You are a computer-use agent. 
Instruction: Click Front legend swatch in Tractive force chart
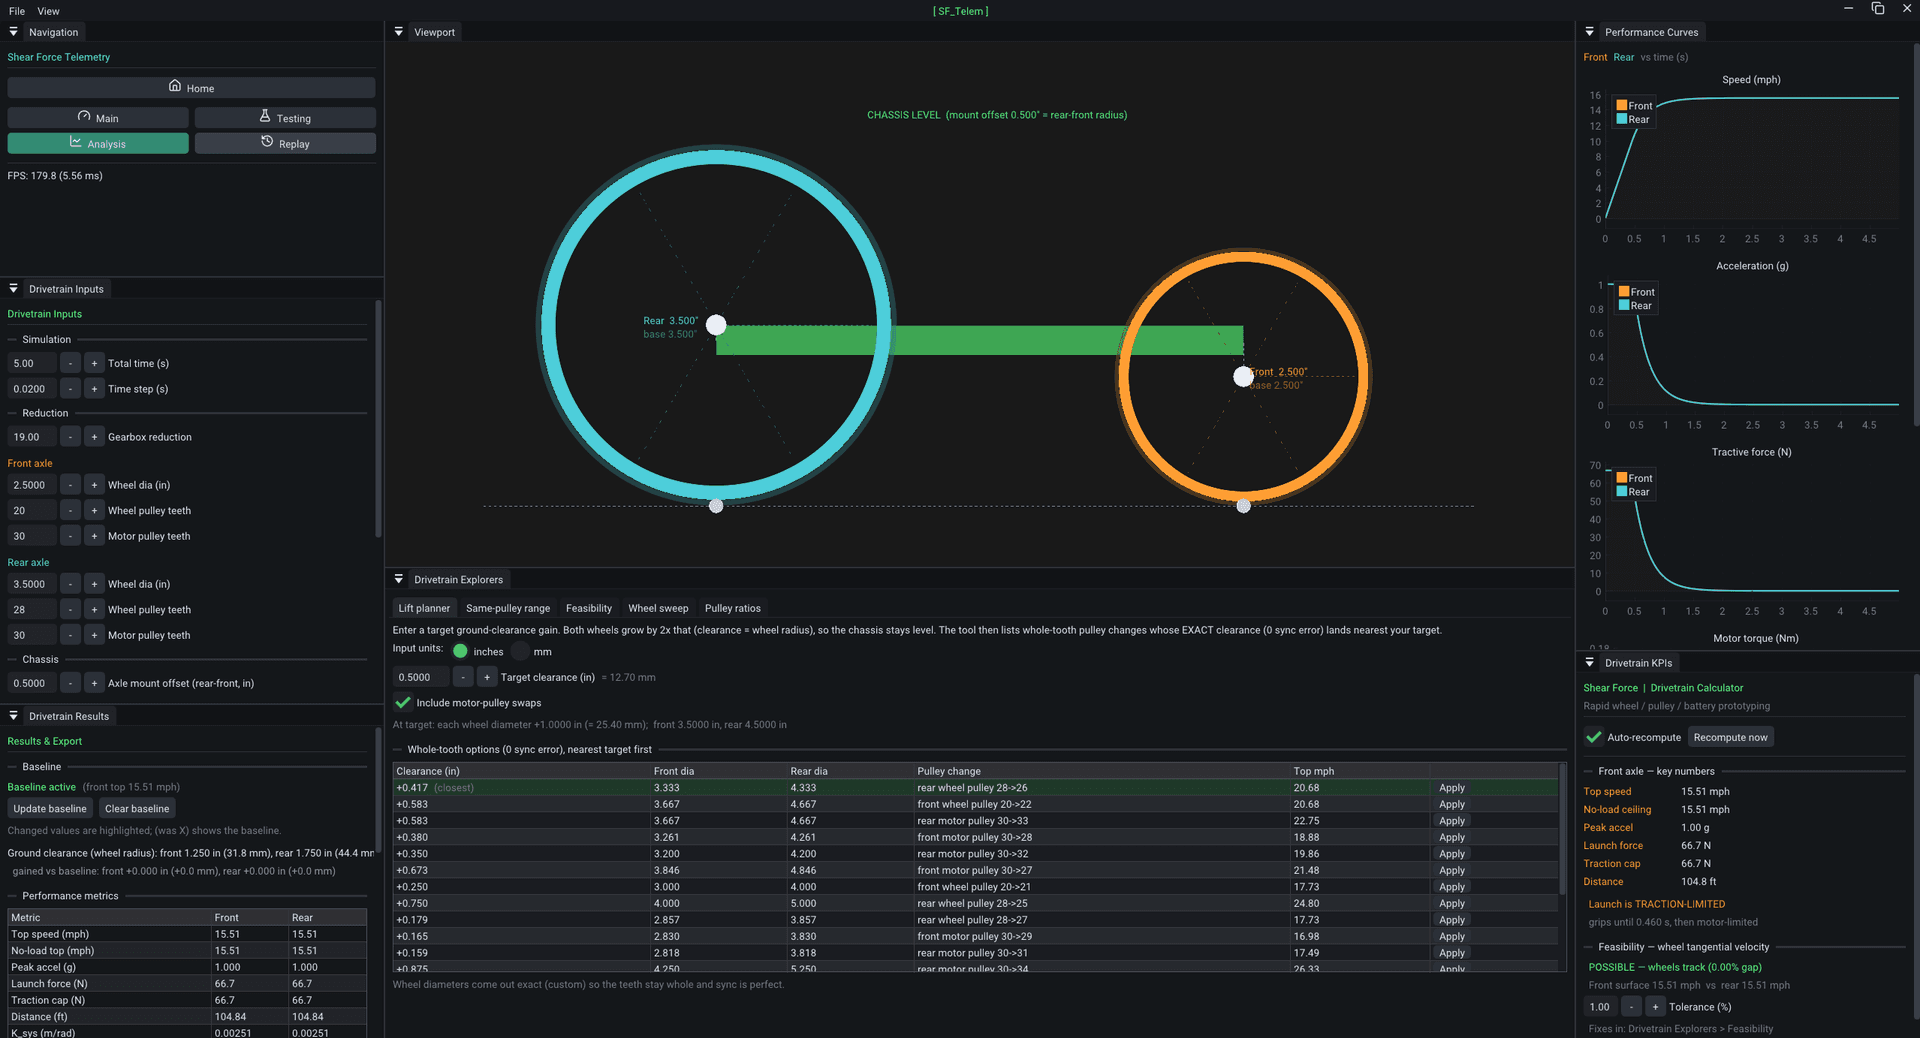coord(1622,478)
